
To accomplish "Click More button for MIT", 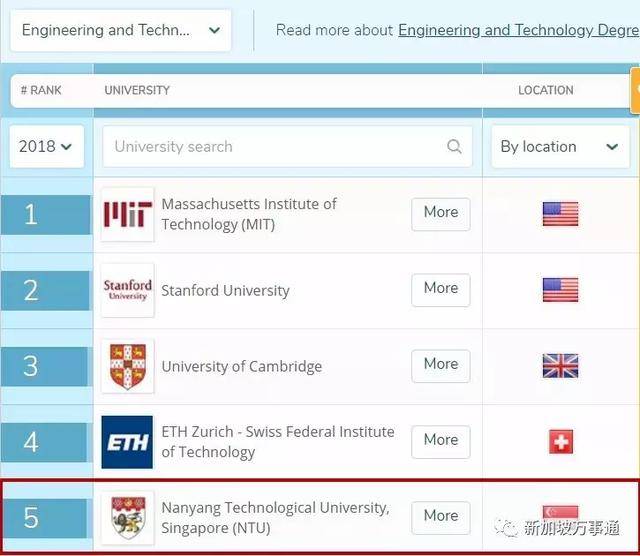I will (440, 213).
